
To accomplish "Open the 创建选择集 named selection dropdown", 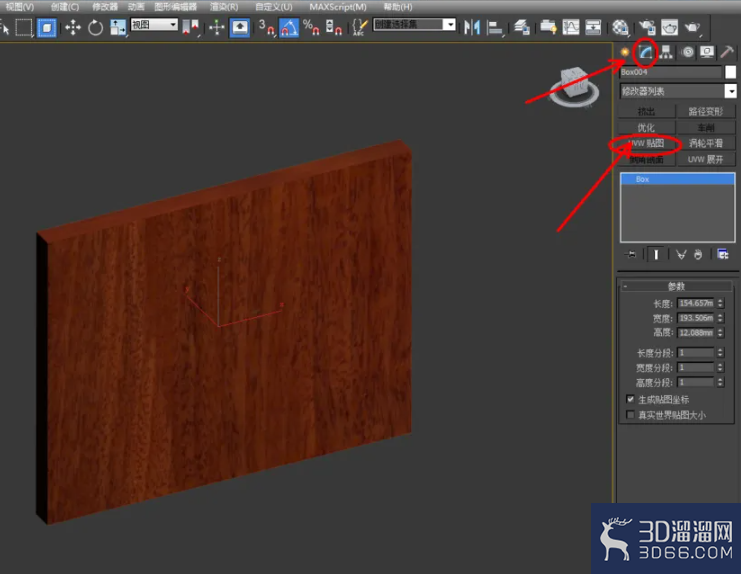I will pyautogui.click(x=414, y=25).
